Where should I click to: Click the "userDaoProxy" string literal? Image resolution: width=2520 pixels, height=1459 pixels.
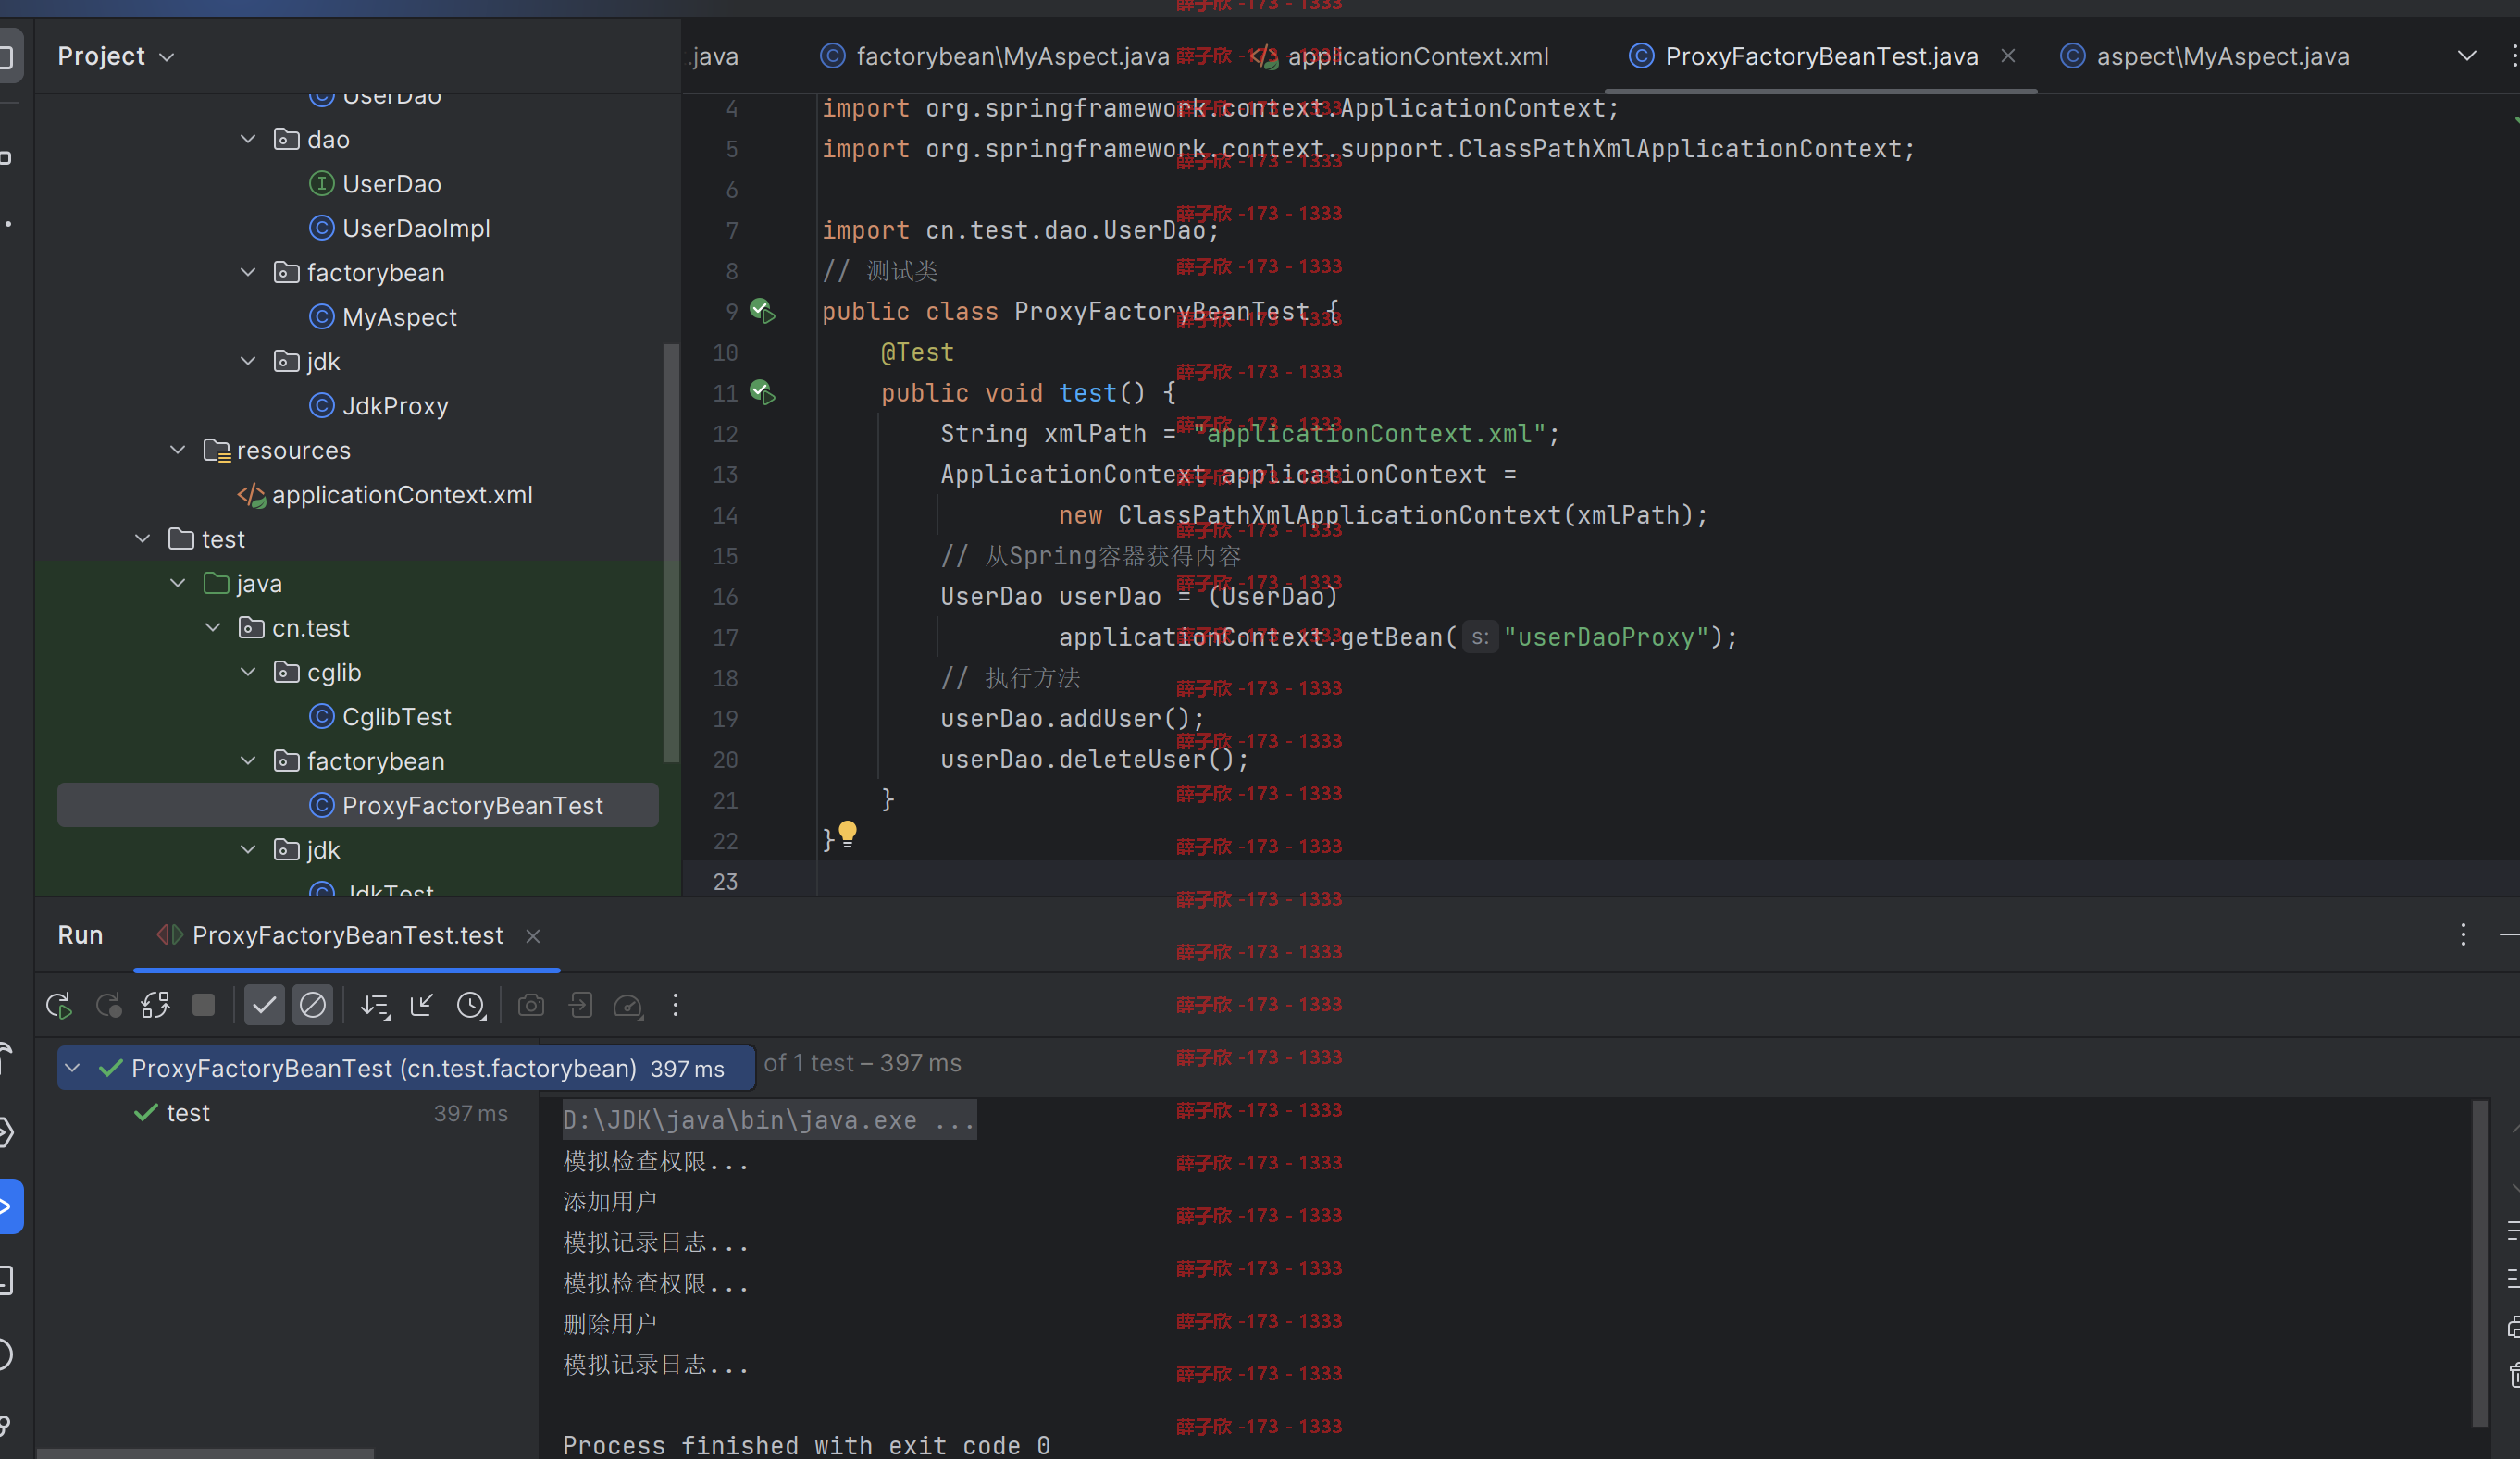click(1606, 637)
